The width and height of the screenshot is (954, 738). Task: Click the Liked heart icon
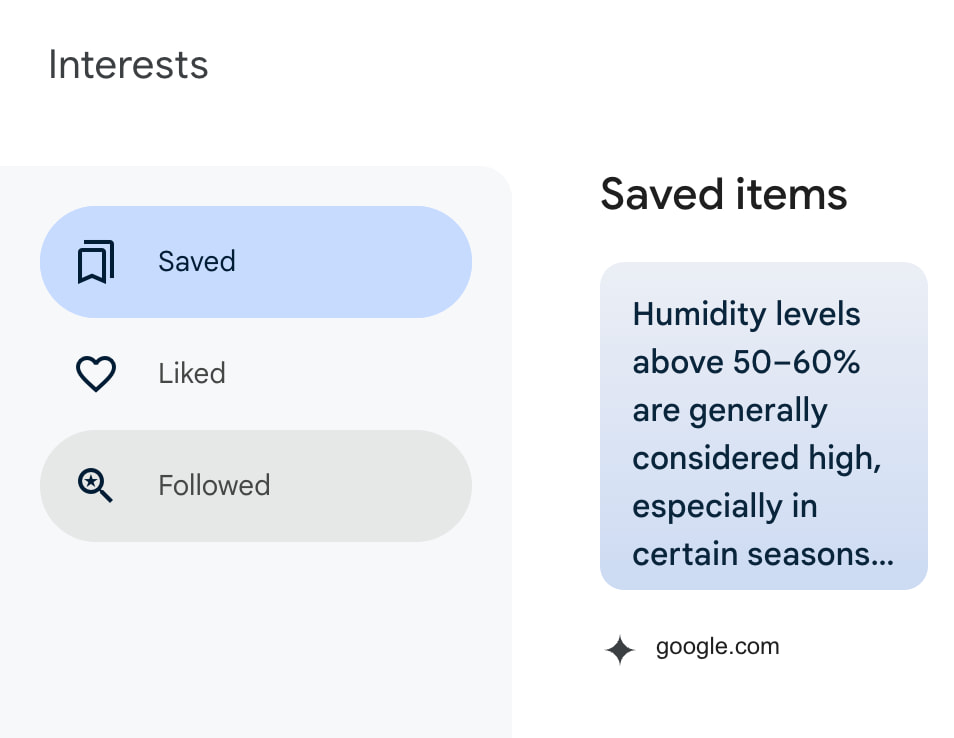click(x=96, y=374)
